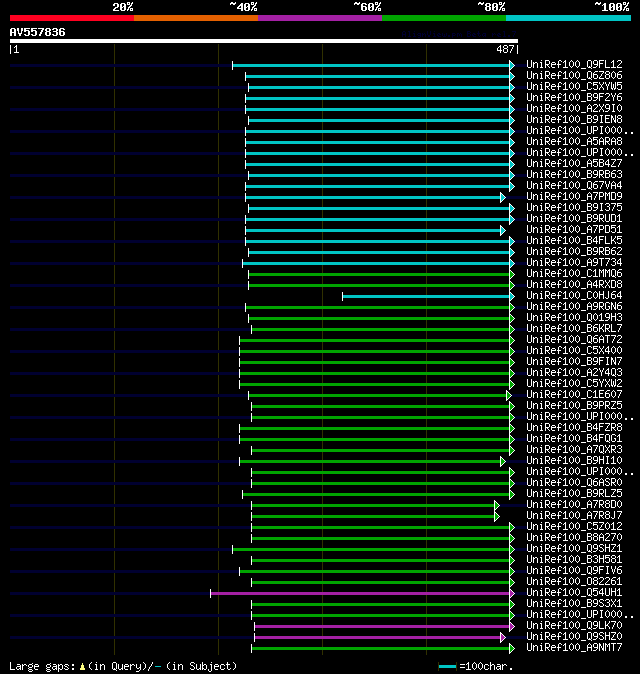Click the UniRef100_B9RB62 label
The width and height of the screenshot is (640, 674).
574,251
